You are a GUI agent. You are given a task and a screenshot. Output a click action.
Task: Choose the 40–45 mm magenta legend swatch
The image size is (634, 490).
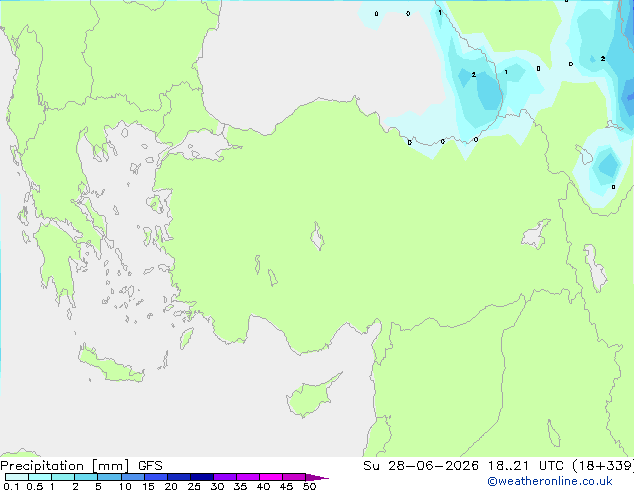tap(271, 477)
